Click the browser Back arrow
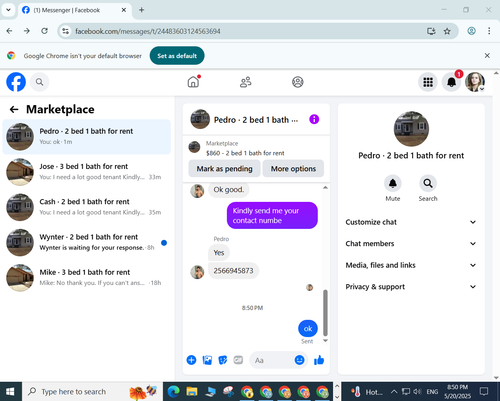Screen dimensions: 500x401 tap(9, 31)
